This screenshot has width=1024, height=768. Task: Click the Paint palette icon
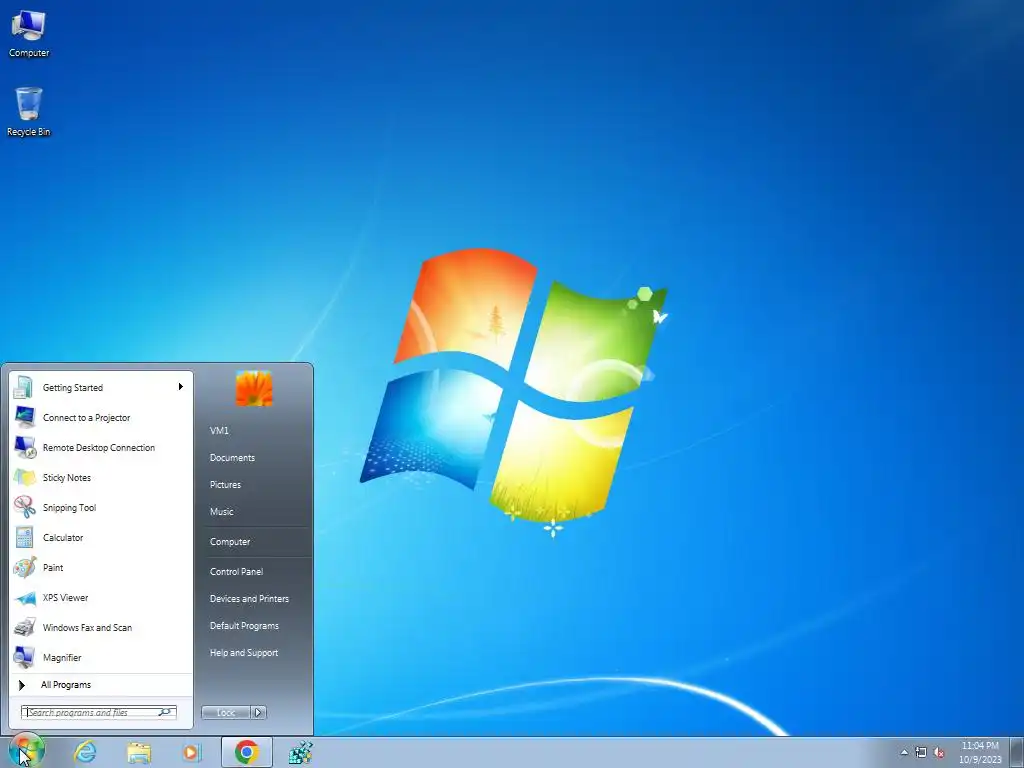(25, 568)
